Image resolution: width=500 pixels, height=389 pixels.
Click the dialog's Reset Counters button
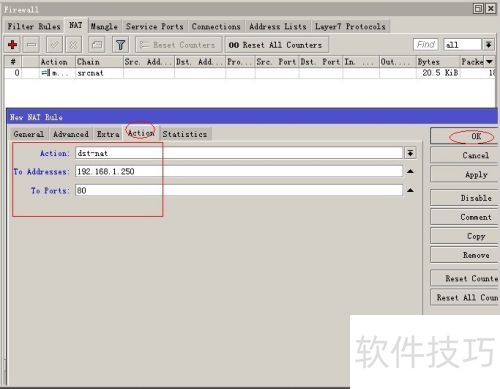click(x=465, y=278)
